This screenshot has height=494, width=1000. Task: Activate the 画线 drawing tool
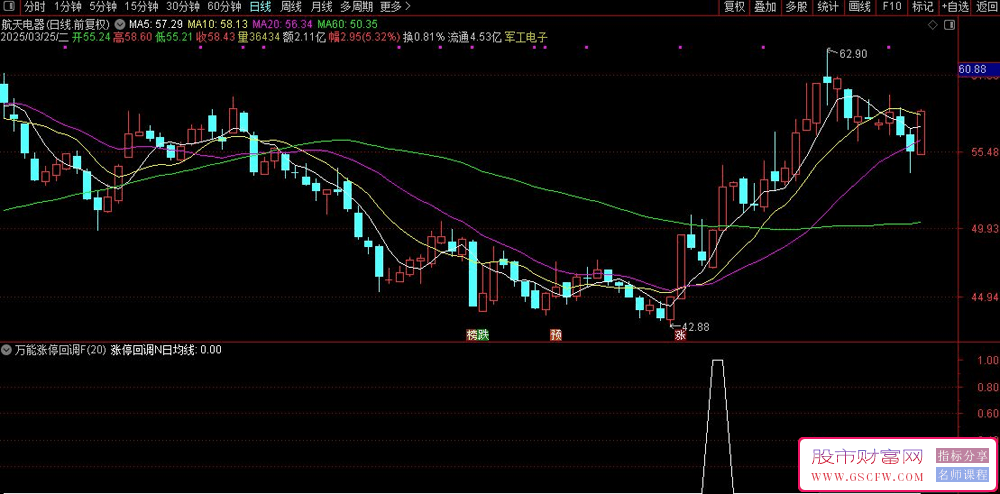click(x=860, y=7)
